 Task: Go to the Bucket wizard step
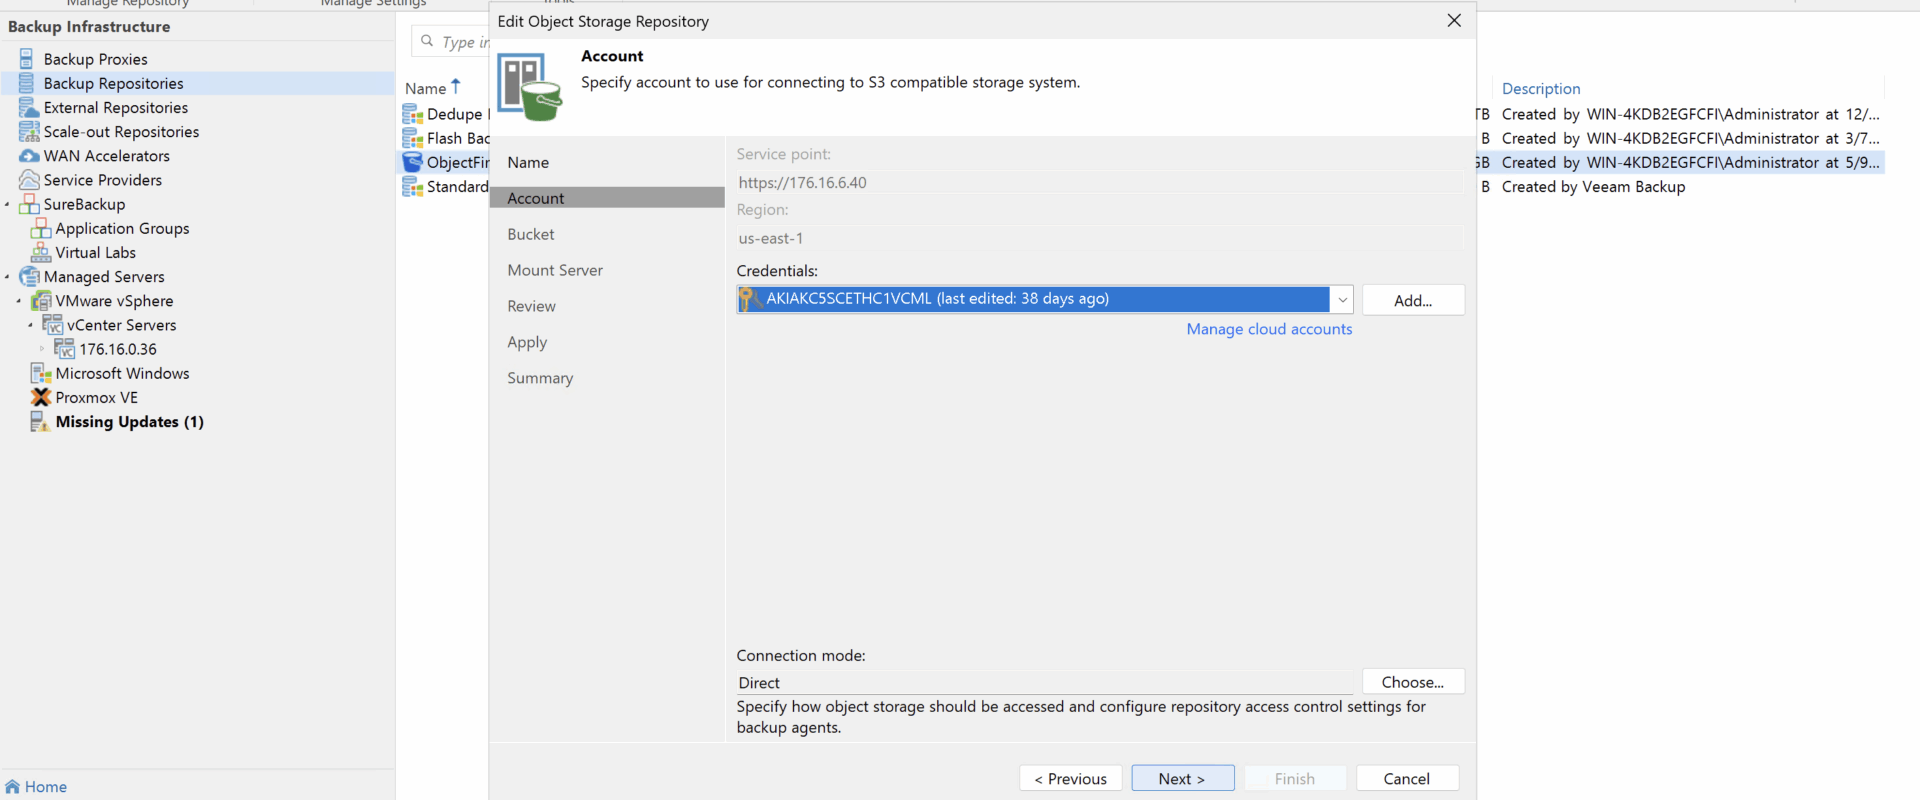530,234
